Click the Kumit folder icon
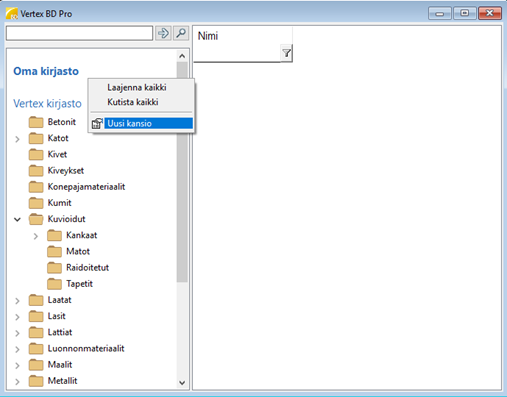The height and width of the screenshot is (397, 507). click(36, 203)
